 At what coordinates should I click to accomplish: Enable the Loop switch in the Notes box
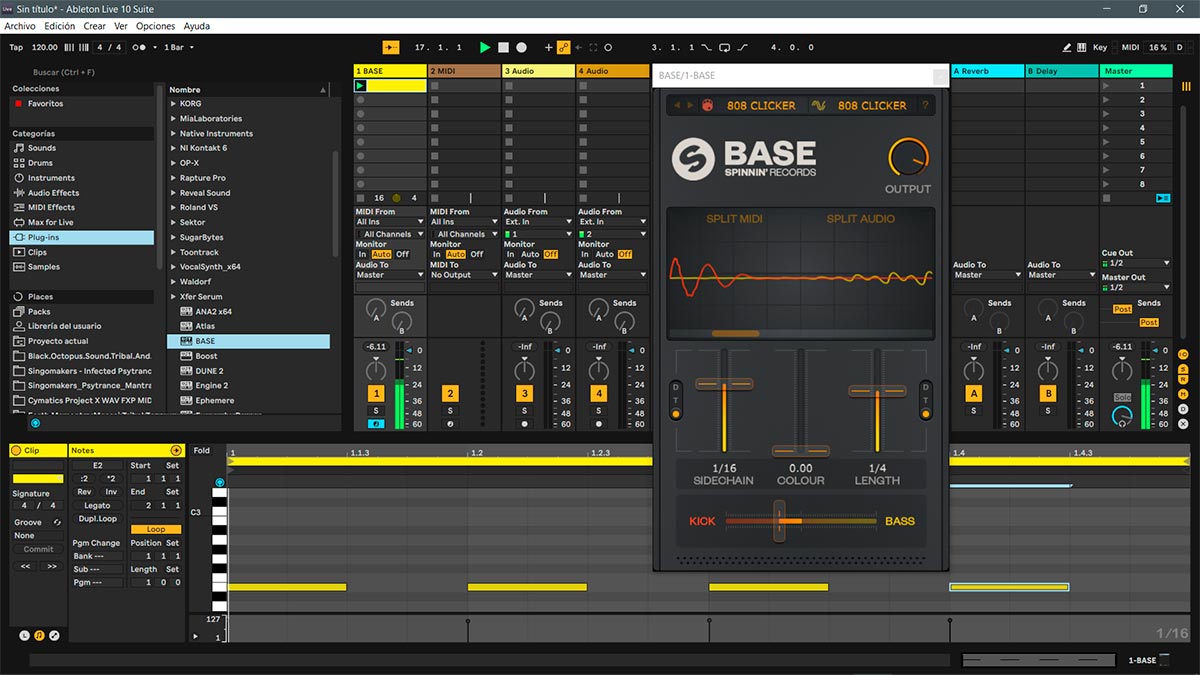tap(156, 529)
